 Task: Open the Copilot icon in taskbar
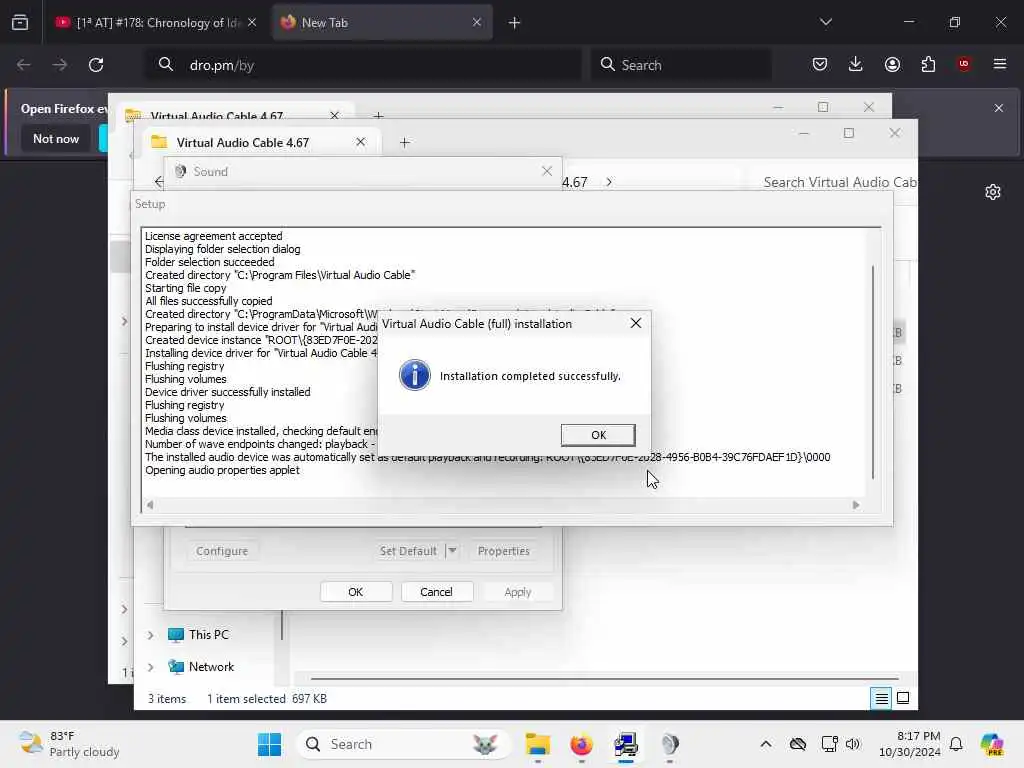click(x=992, y=744)
